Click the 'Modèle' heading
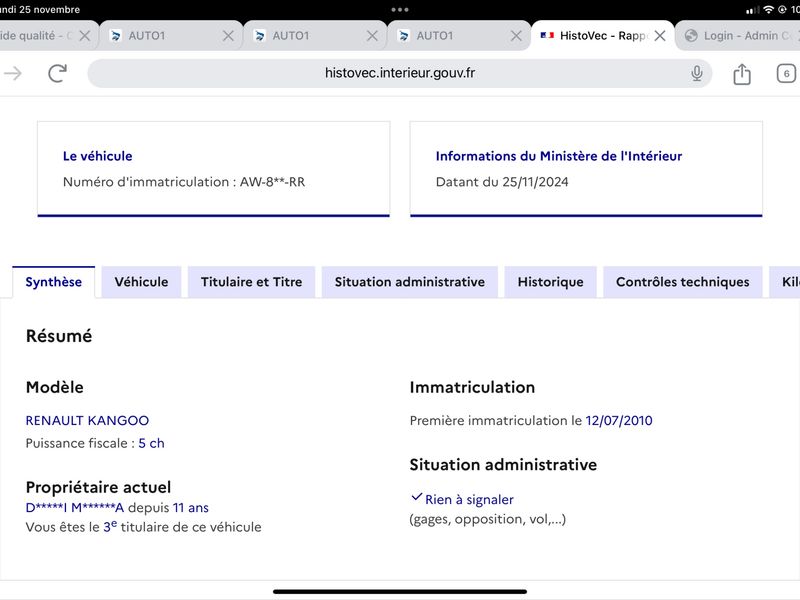This screenshot has width=800, height=600. pyautogui.click(x=55, y=387)
